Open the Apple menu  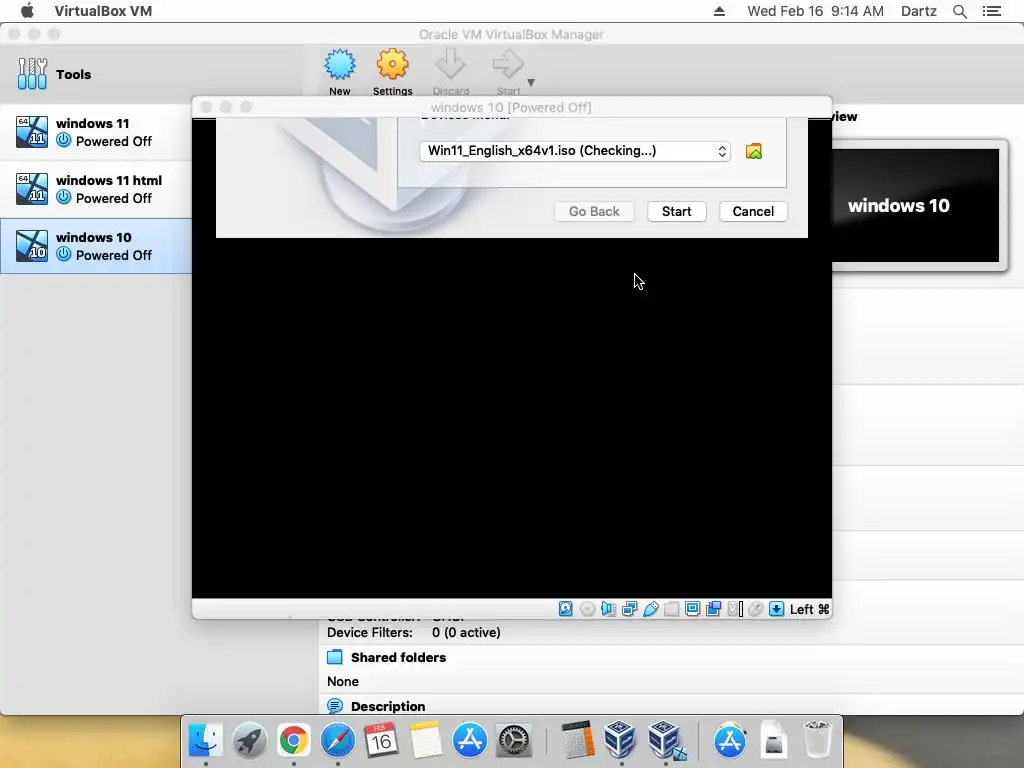pos(27,10)
